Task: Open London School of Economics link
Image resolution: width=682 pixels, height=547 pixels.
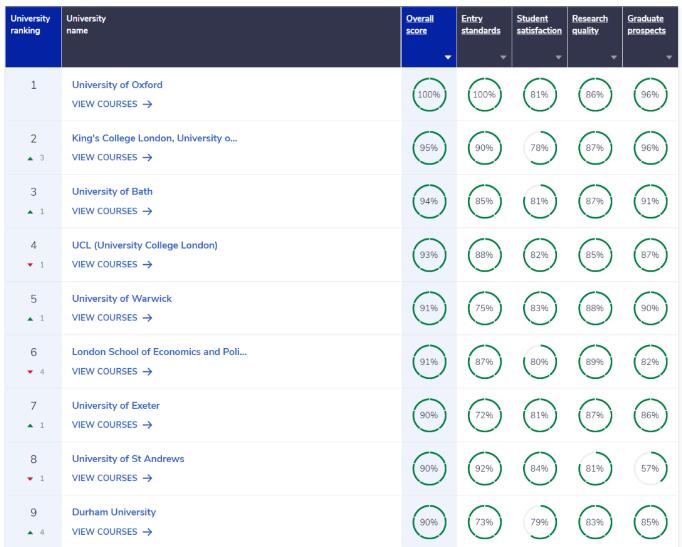Action: pos(159,352)
